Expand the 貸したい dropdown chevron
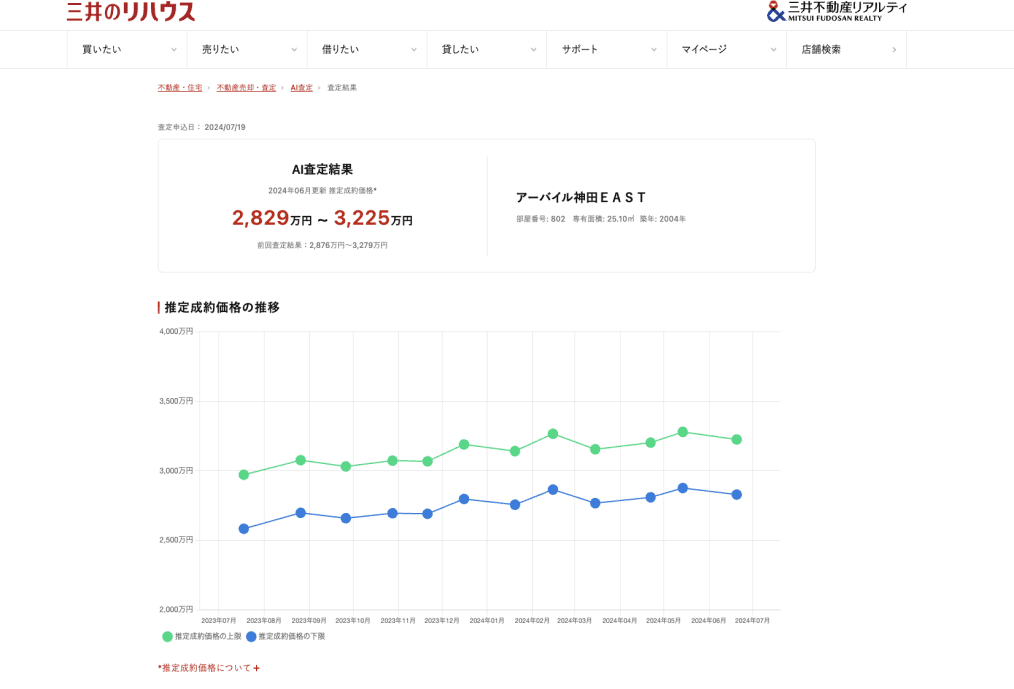 point(533,50)
